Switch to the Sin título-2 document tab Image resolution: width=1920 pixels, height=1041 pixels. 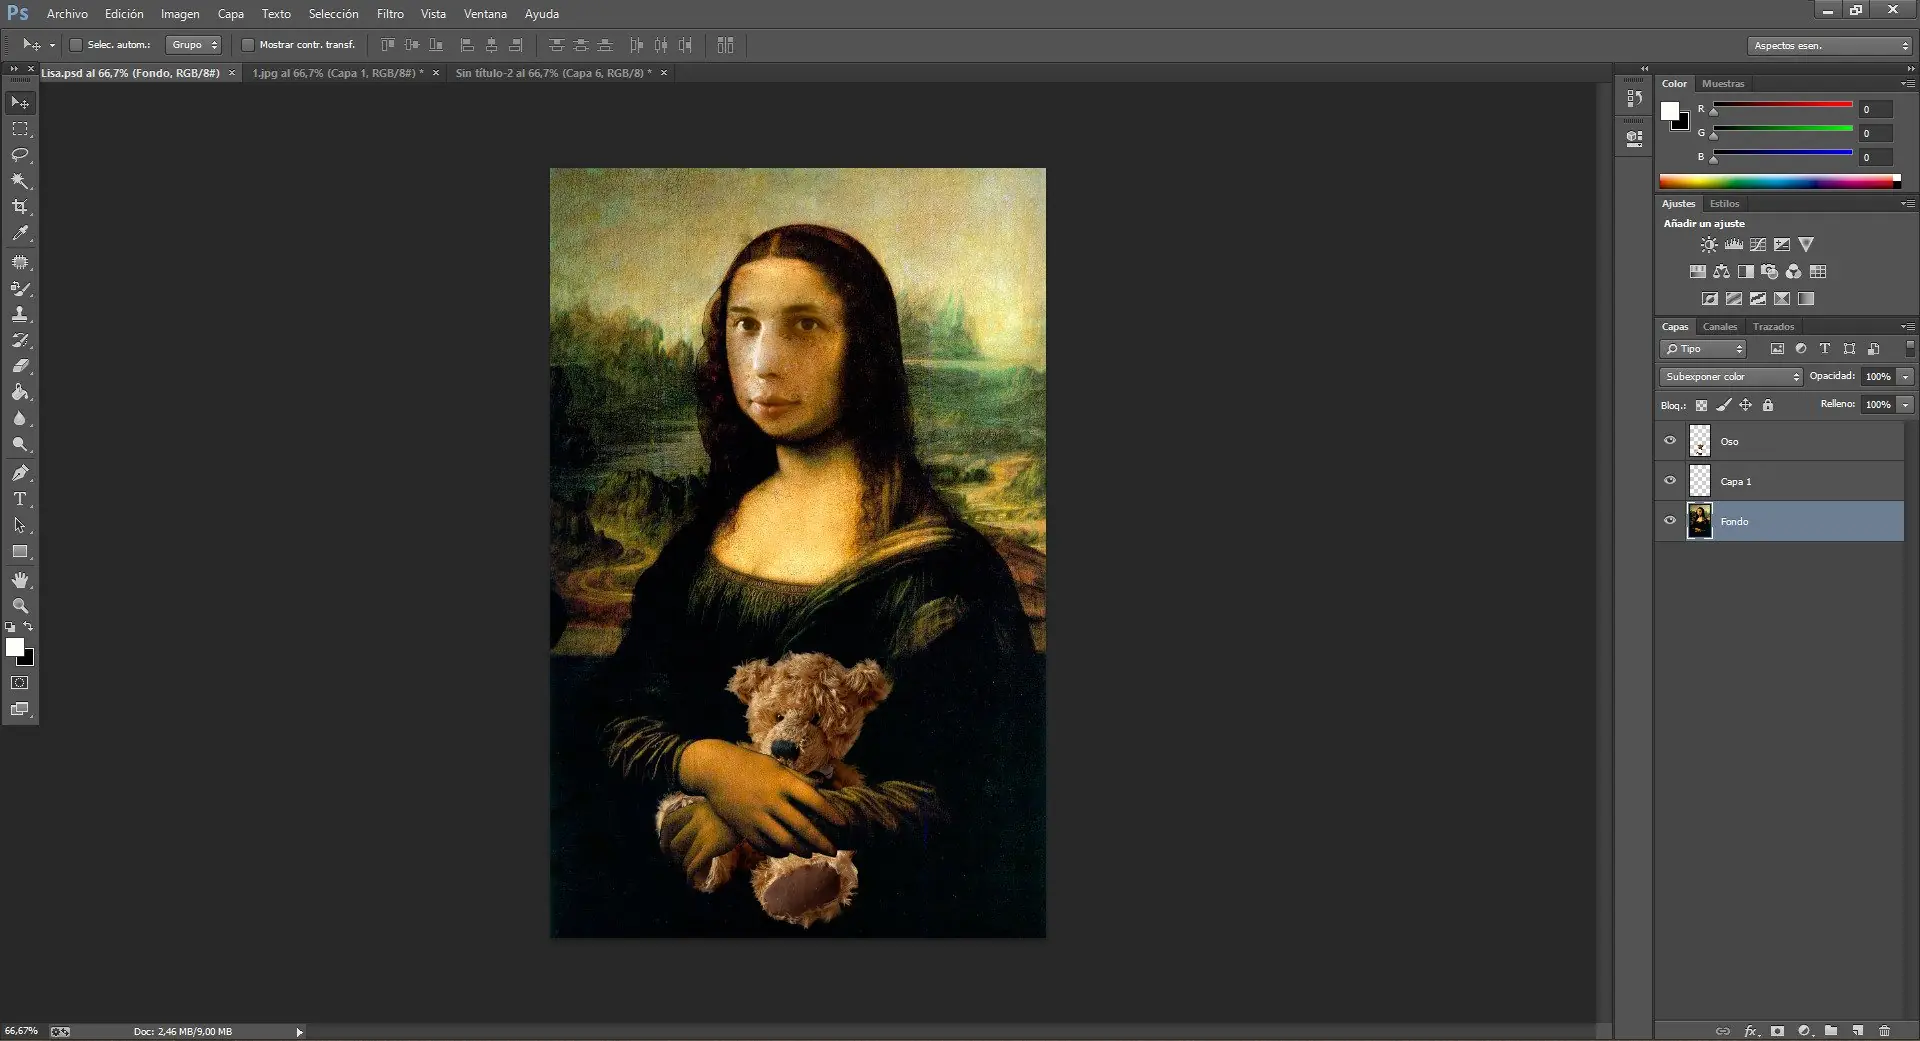click(553, 73)
